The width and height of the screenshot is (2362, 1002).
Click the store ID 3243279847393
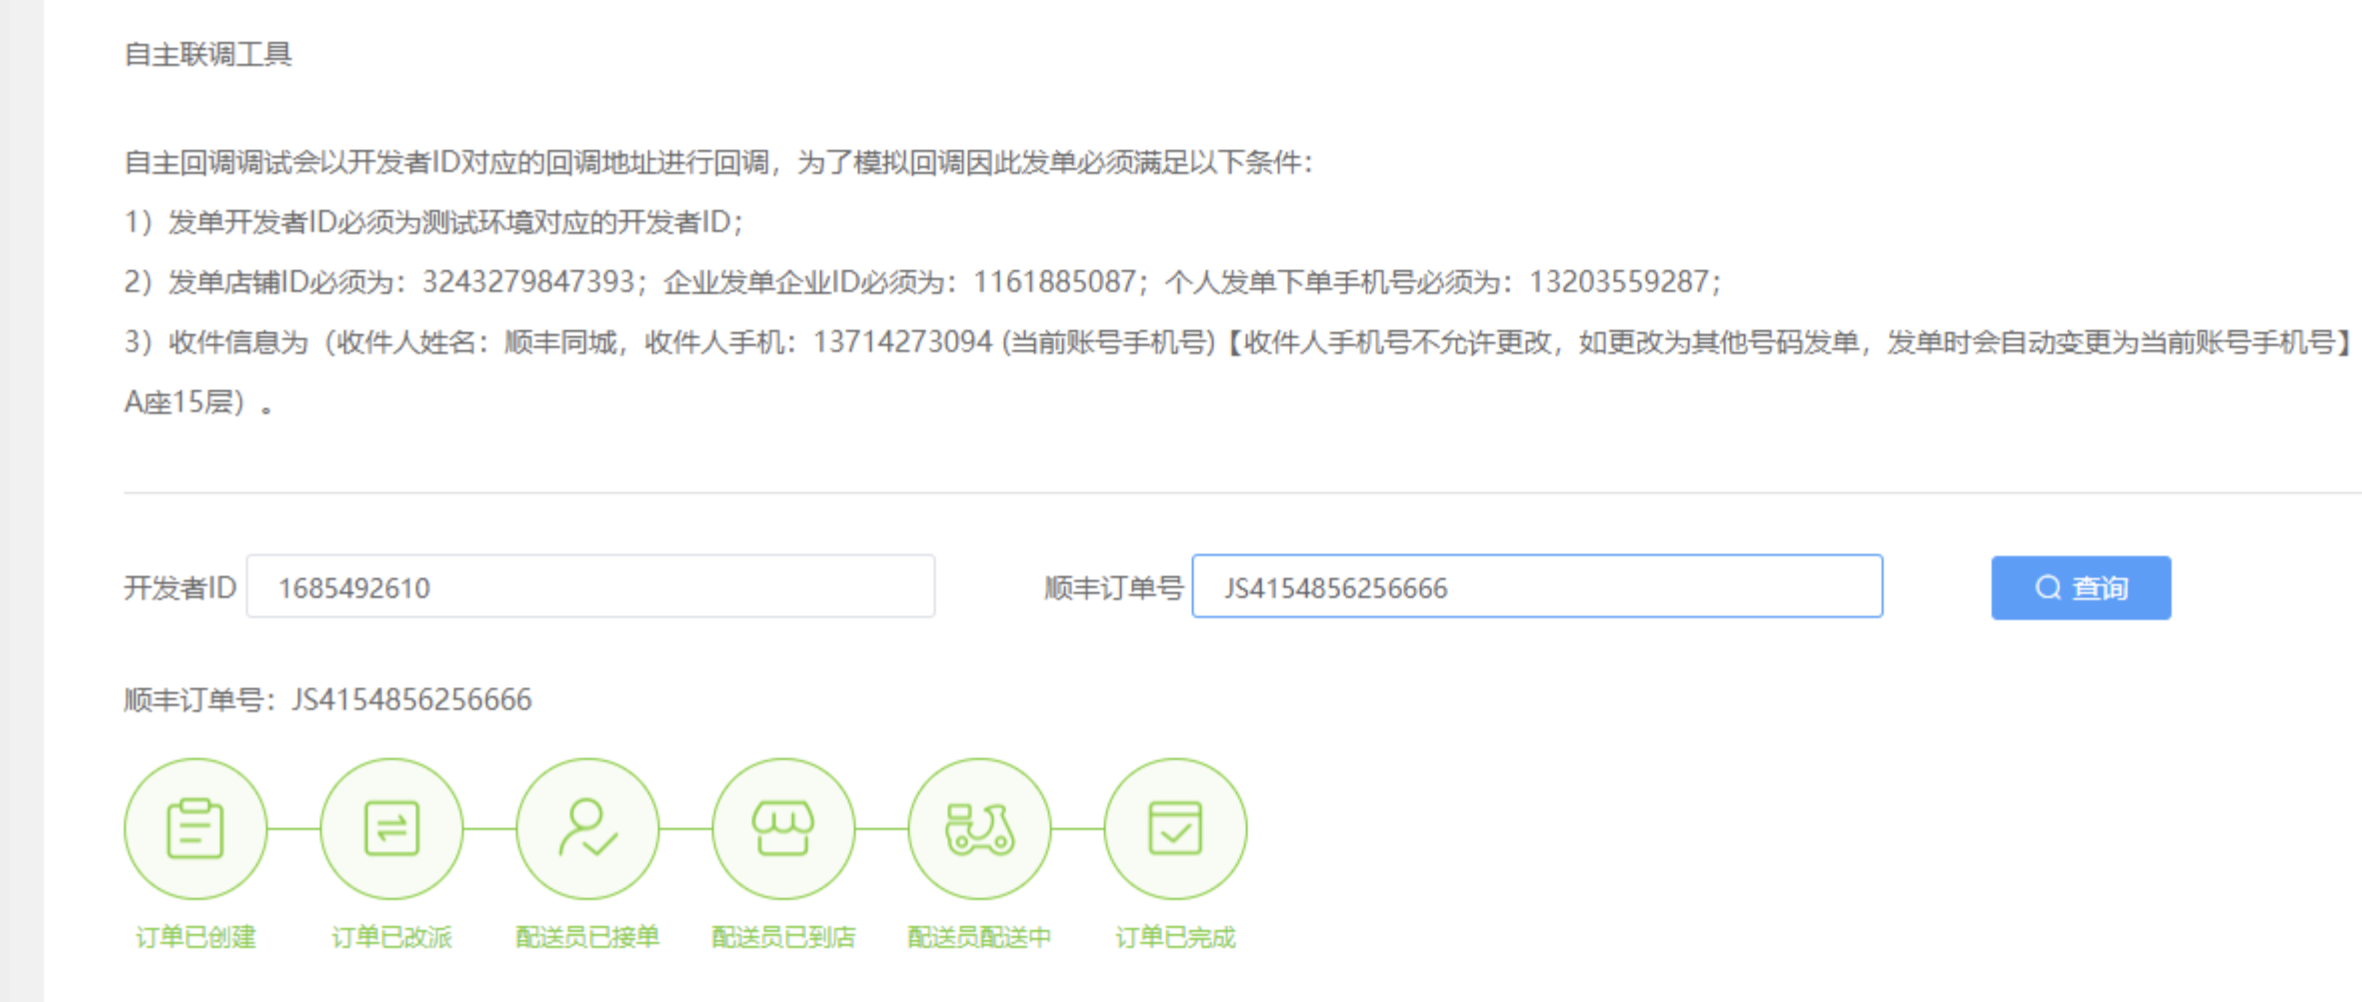528,282
